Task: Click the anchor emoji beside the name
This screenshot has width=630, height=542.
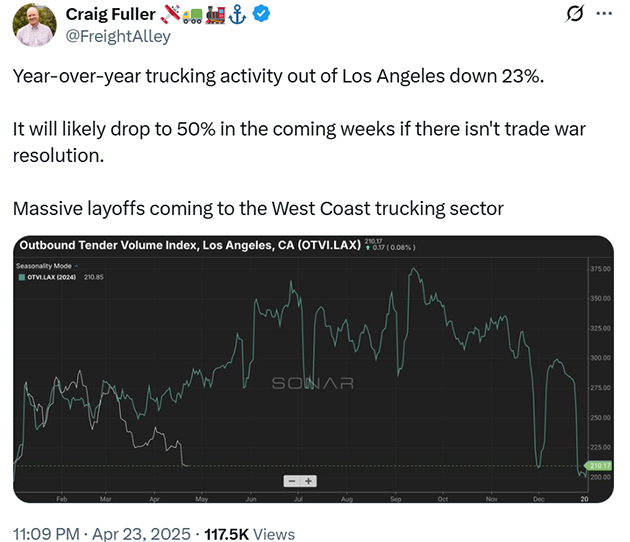Action: pyautogui.click(x=237, y=14)
